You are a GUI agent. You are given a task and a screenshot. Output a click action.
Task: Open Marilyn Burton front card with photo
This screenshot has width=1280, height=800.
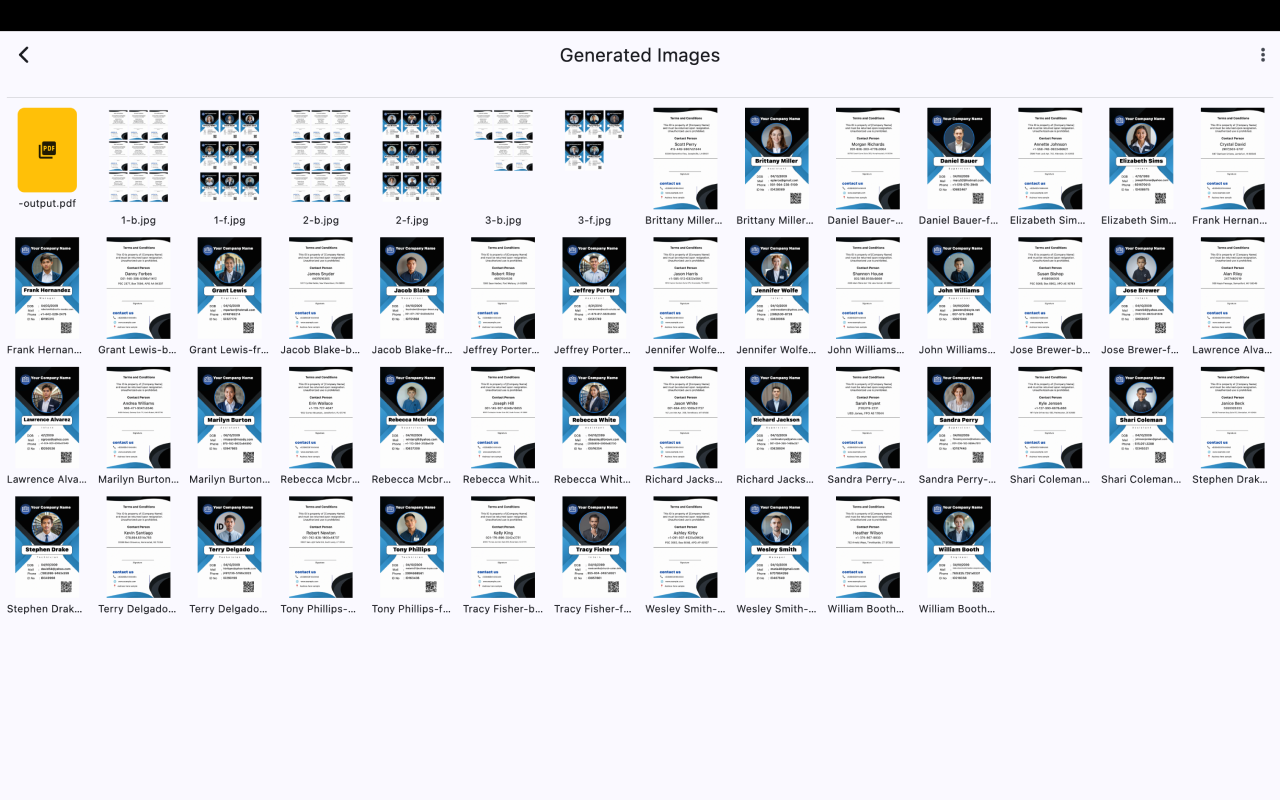click(x=230, y=418)
